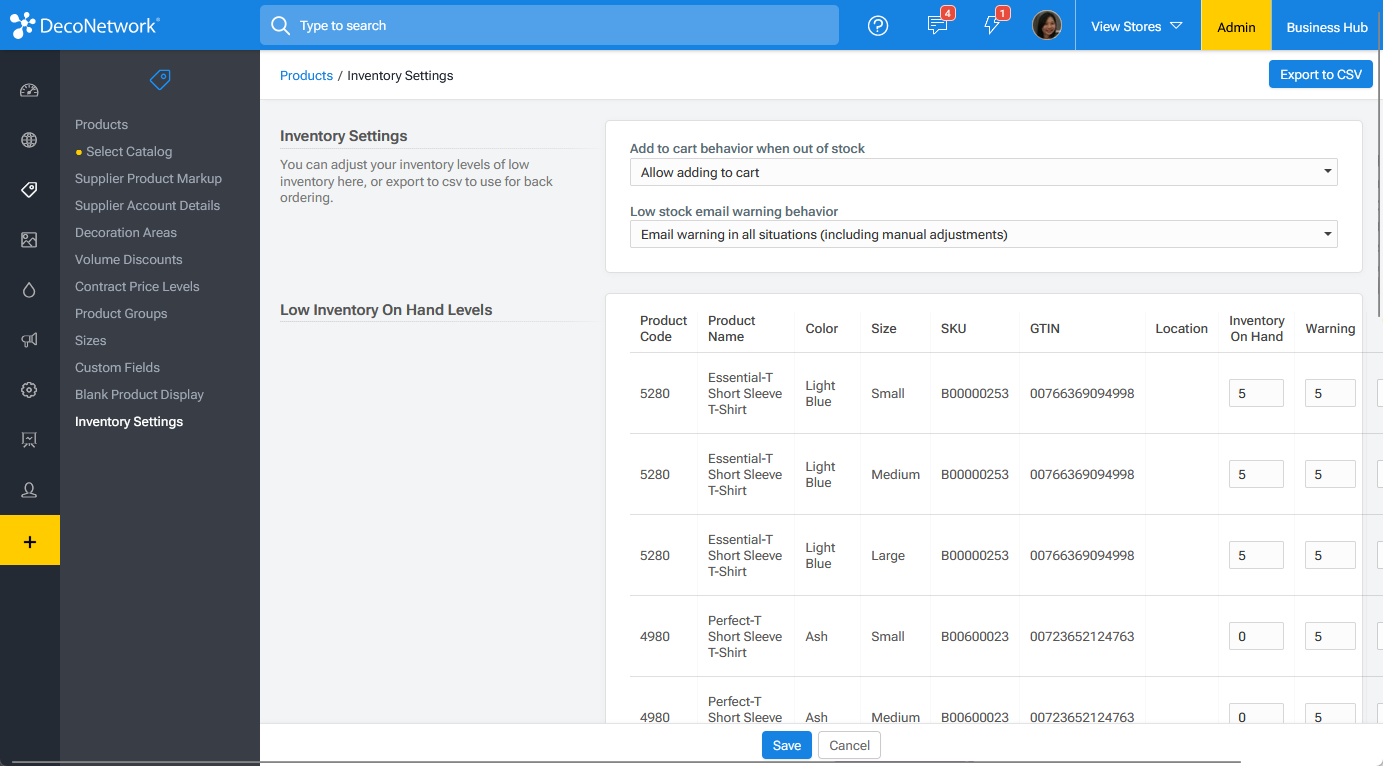
Task: Select the Websites globe icon in sidebar
Action: [30, 140]
